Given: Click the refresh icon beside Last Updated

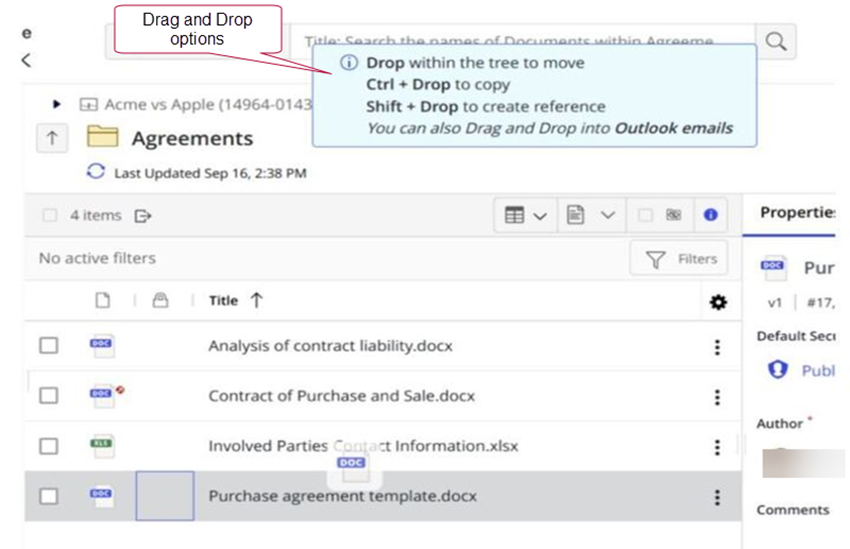Looking at the screenshot, I should click(96, 172).
